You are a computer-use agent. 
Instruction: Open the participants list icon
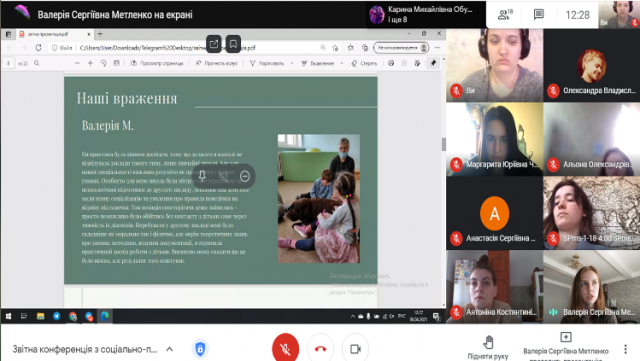(505, 15)
